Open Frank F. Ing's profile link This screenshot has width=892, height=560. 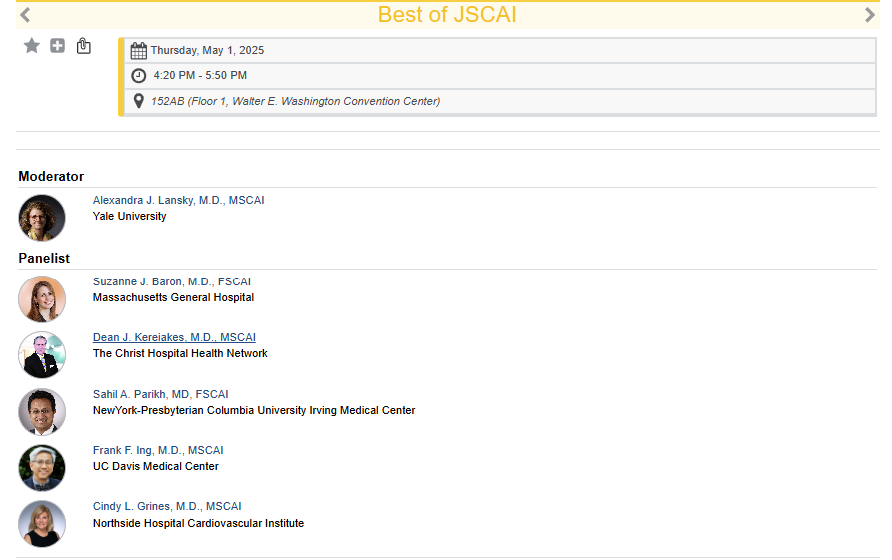pos(158,450)
